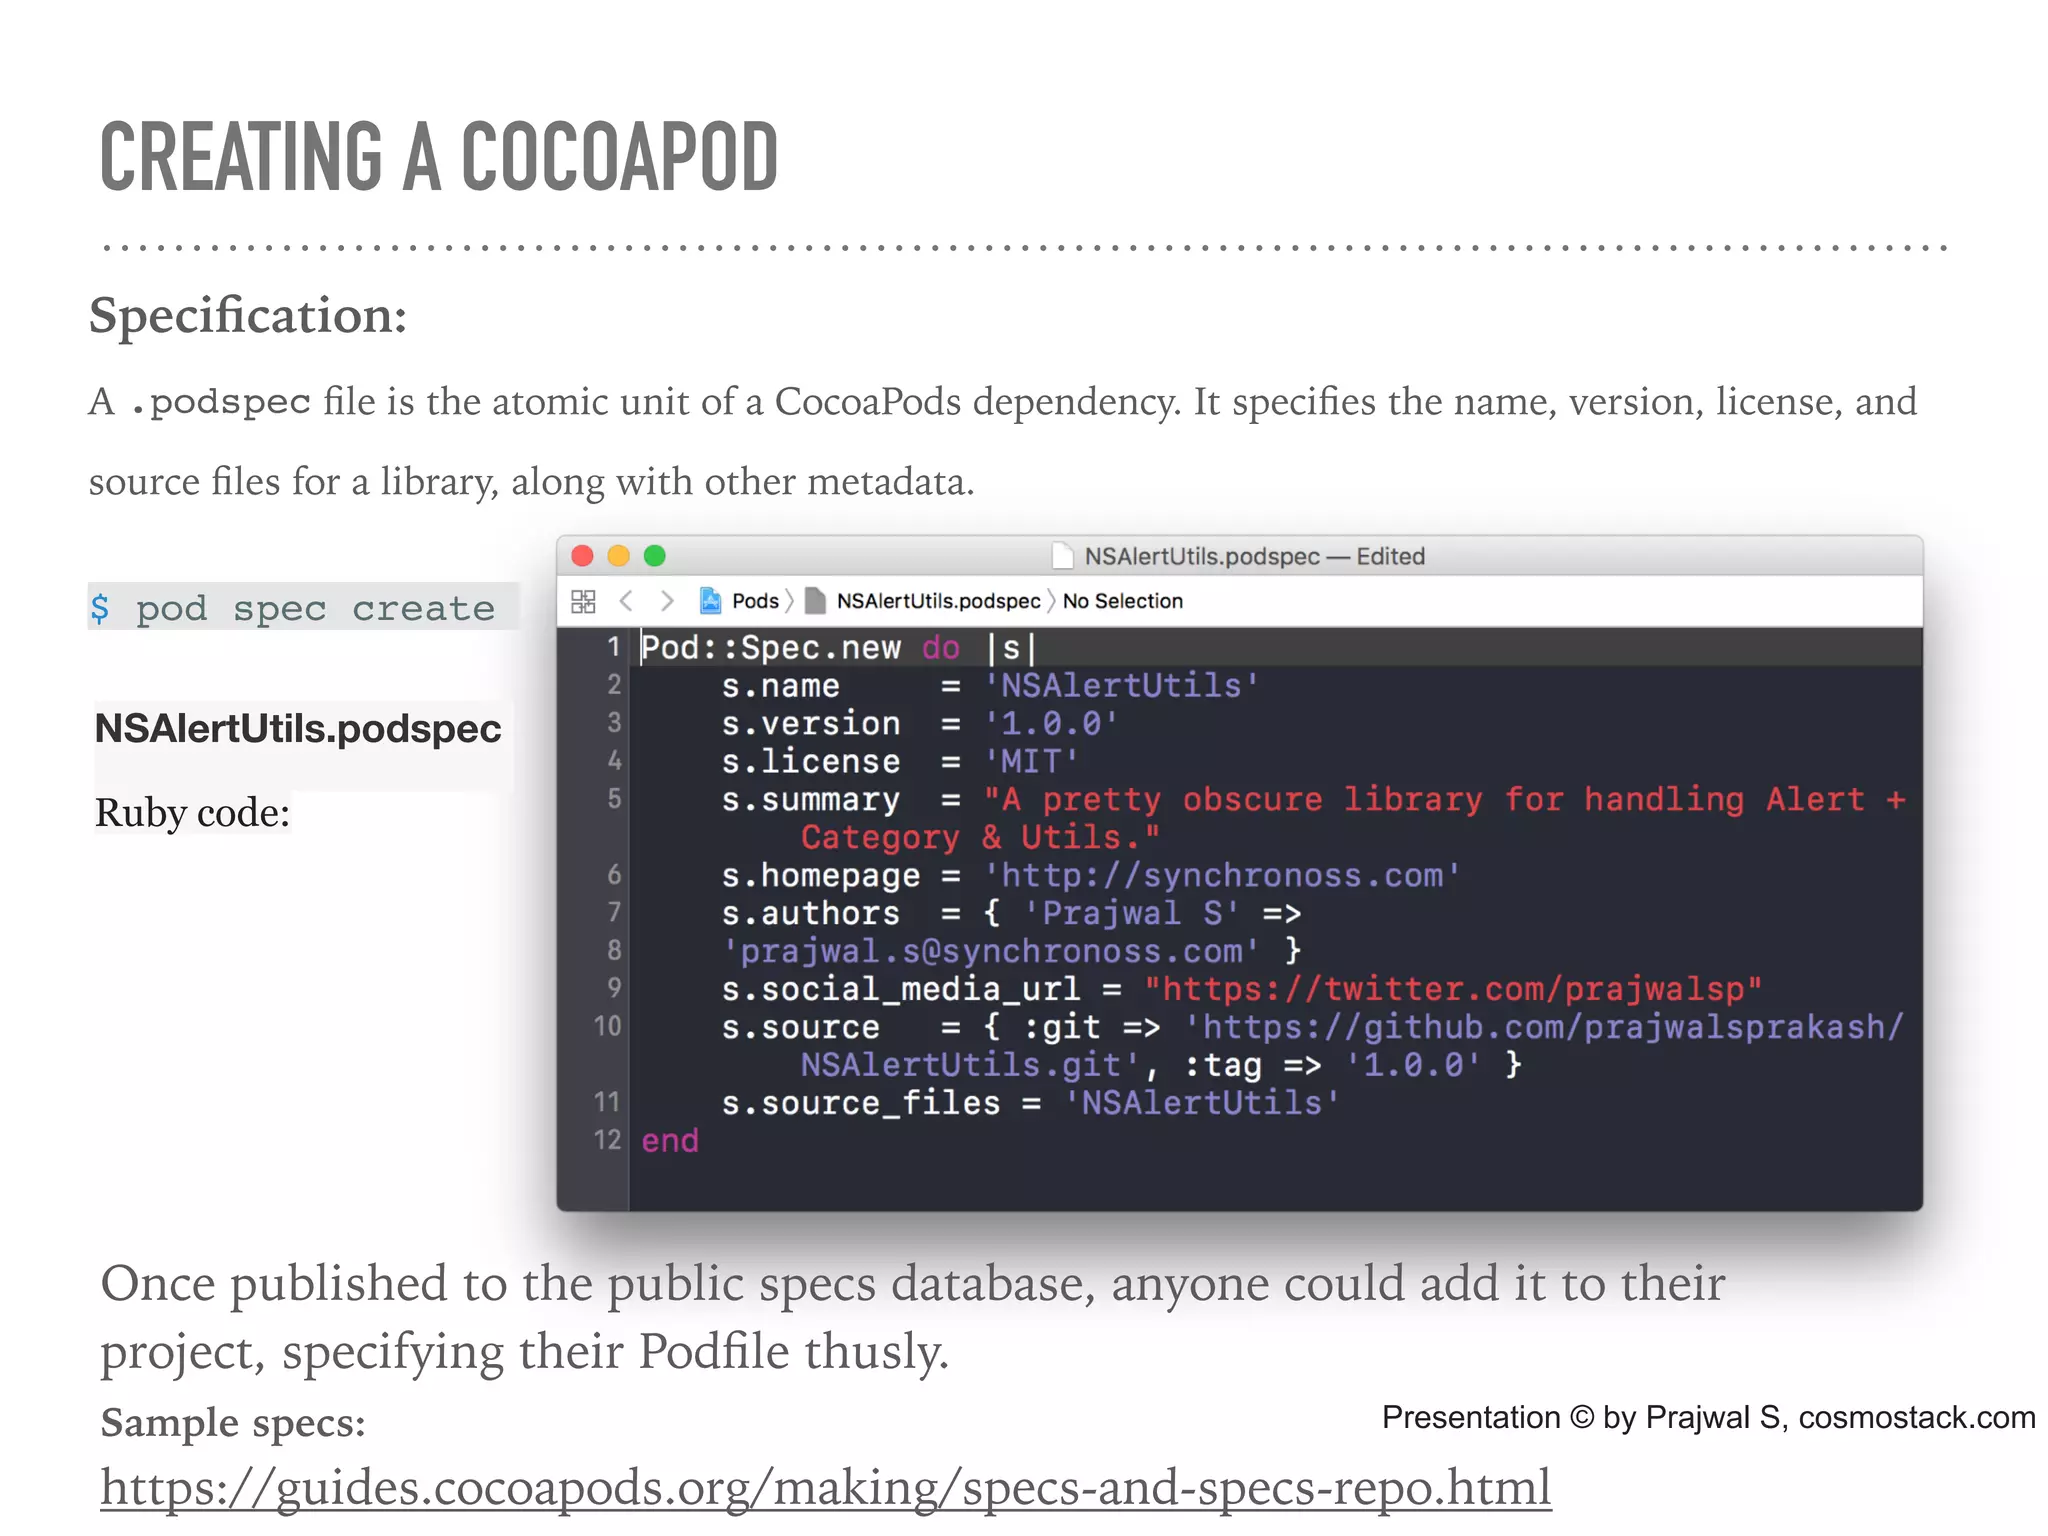
Task: Click the document icon in window title
Action: (x=1062, y=556)
